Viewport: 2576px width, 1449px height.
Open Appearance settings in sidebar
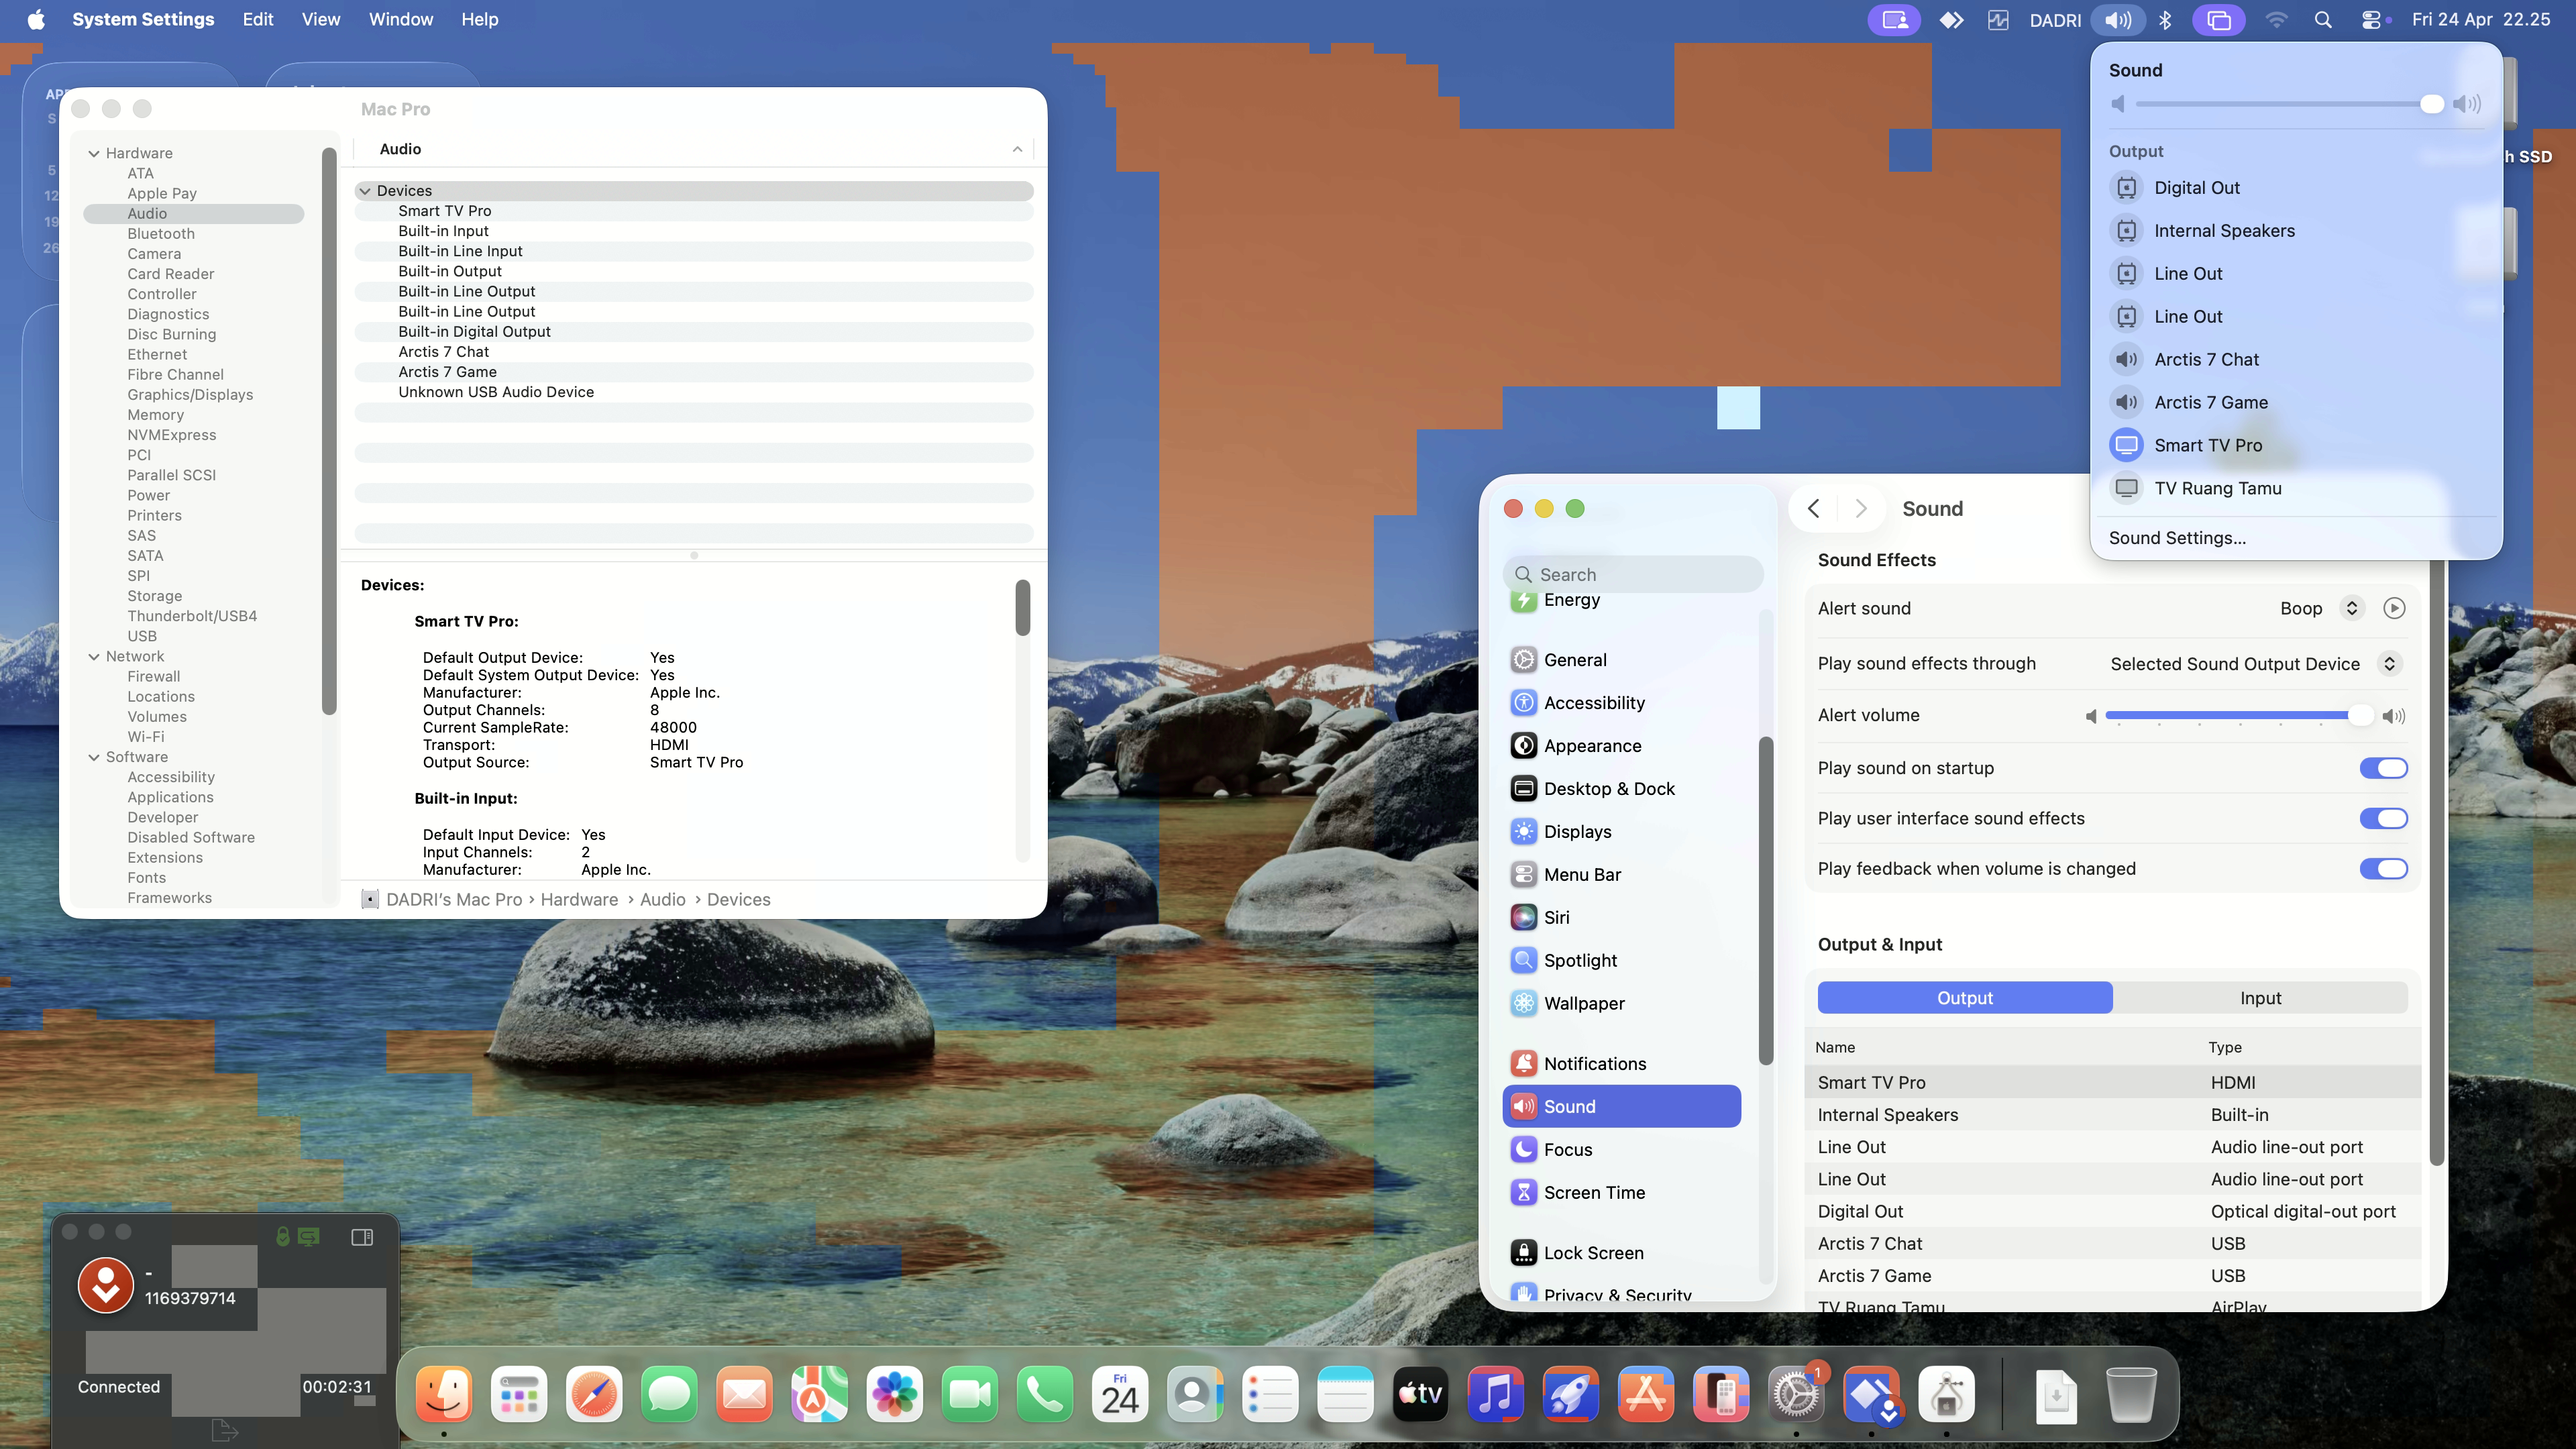pyautogui.click(x=1621, y=746)
